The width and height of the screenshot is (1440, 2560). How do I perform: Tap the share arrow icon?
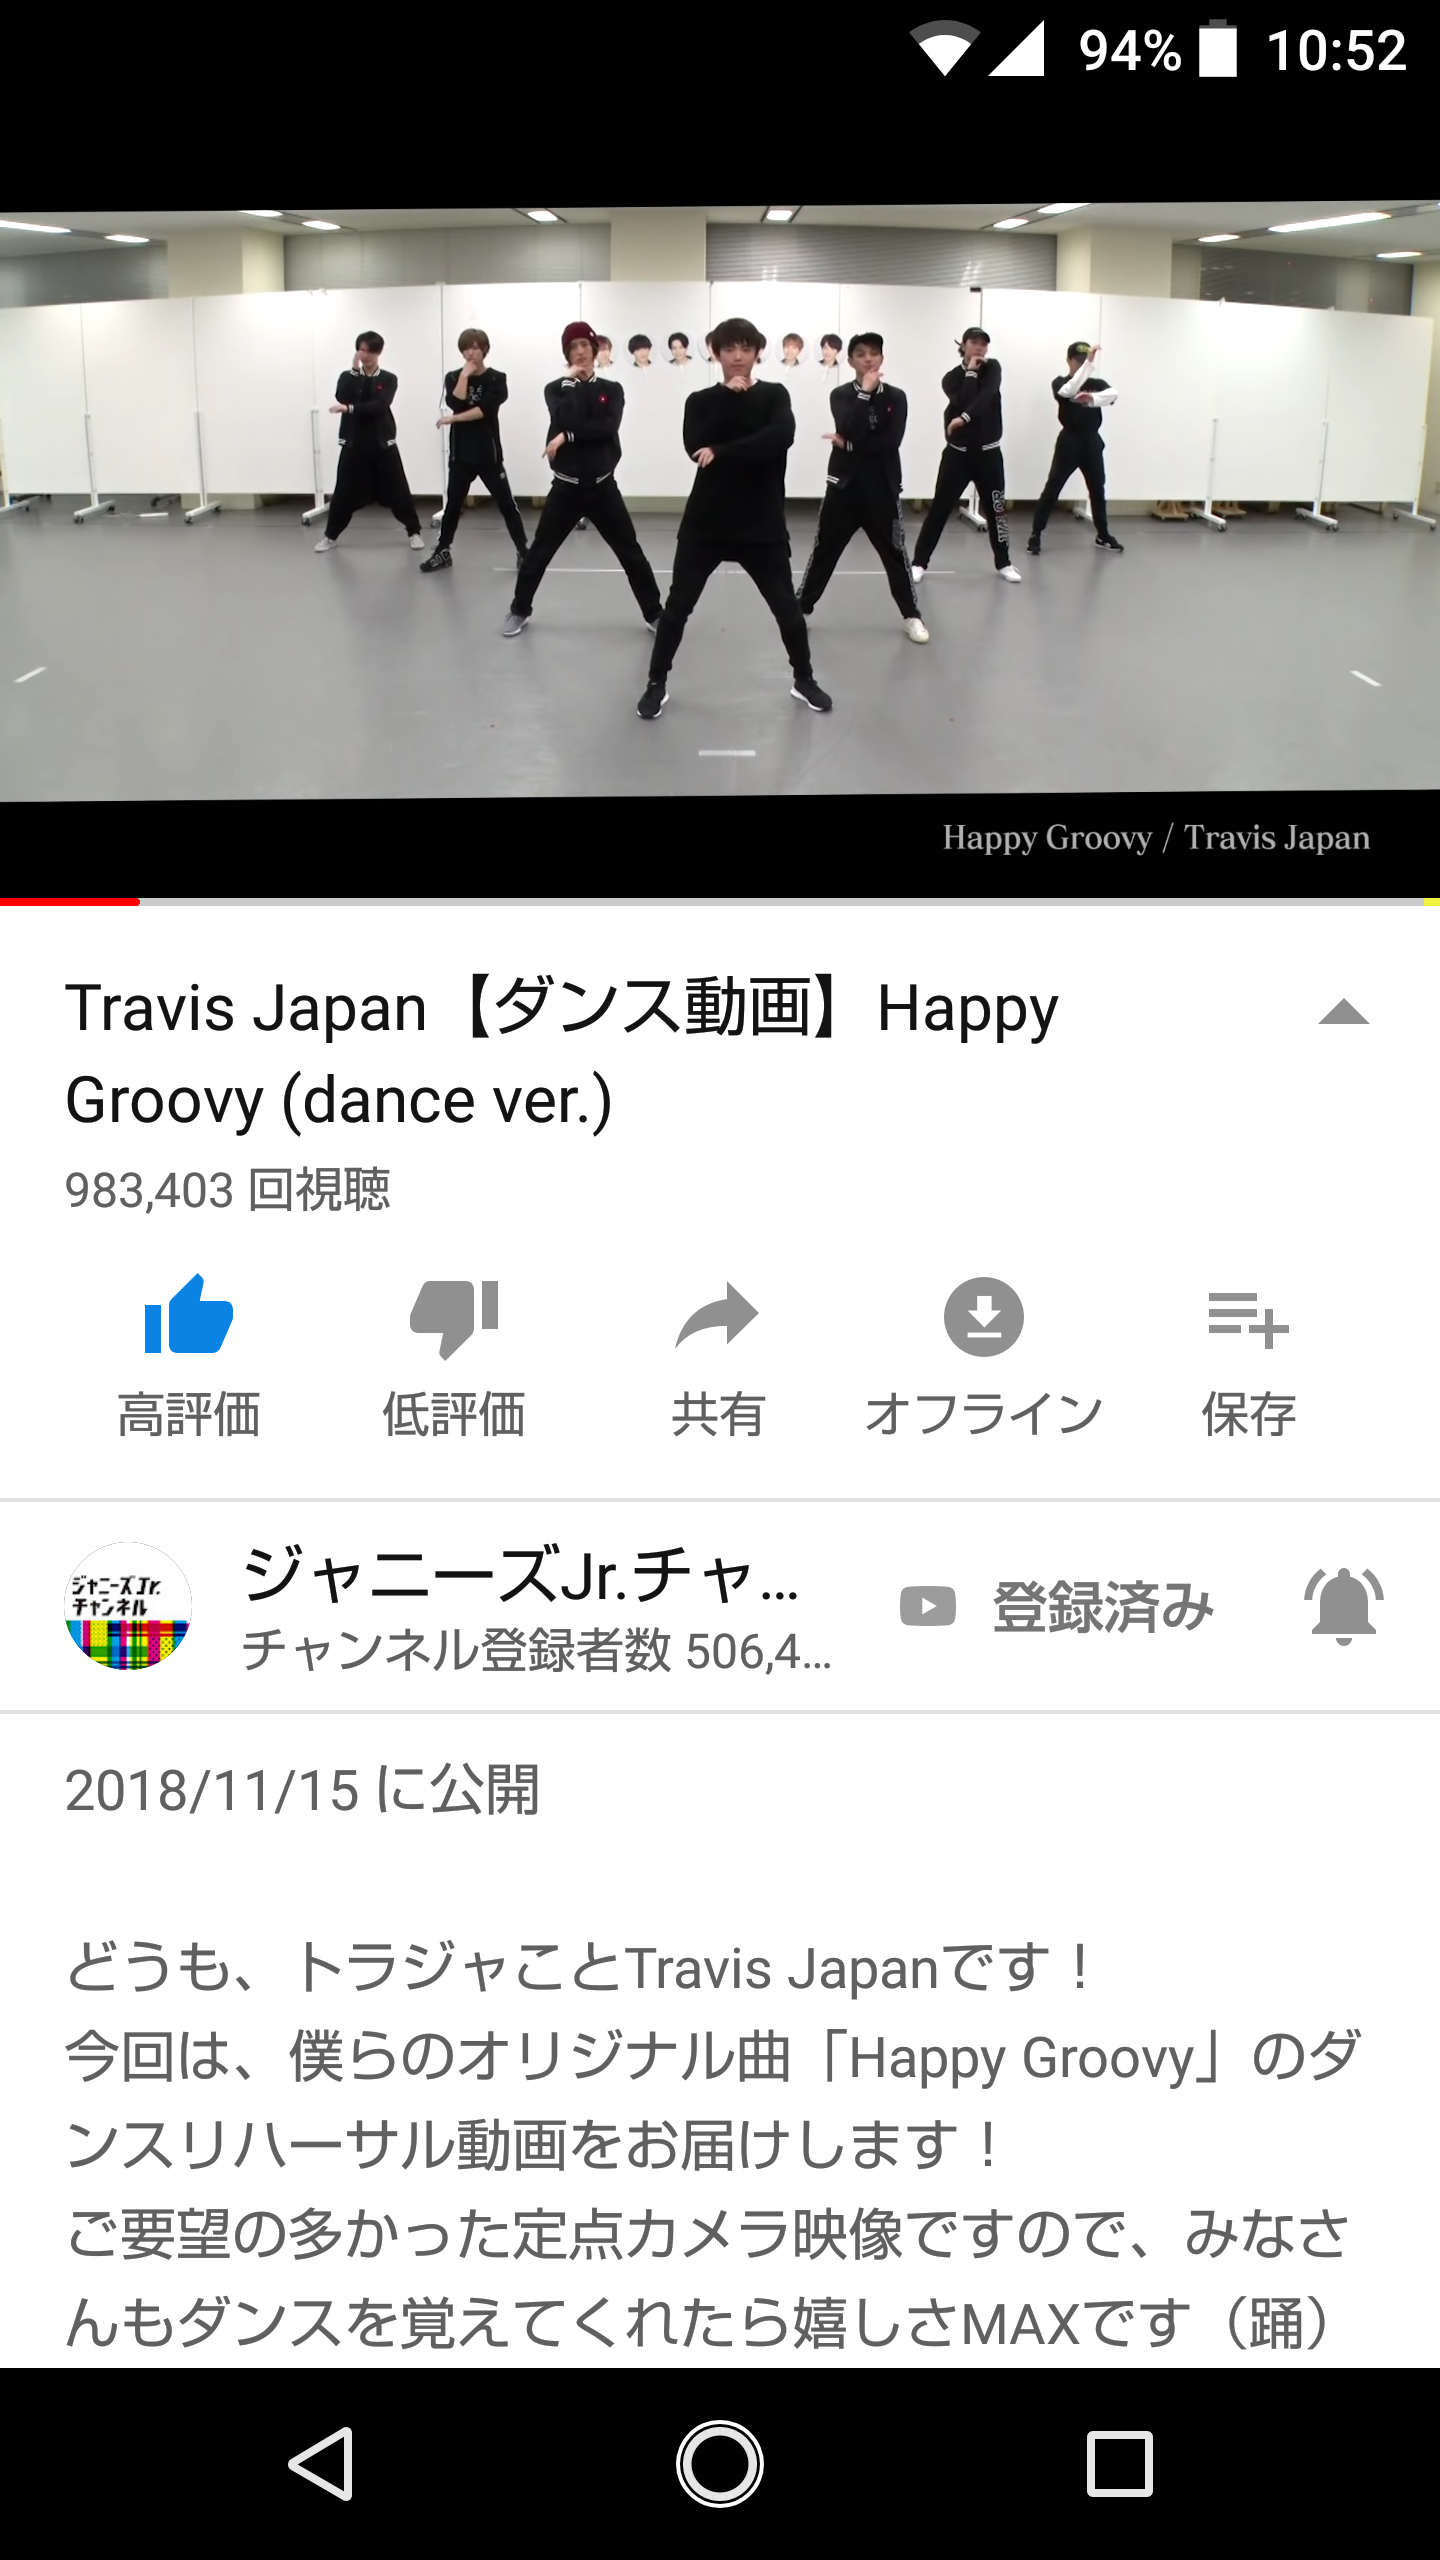pyautogui.click(x=718, y=1316)
